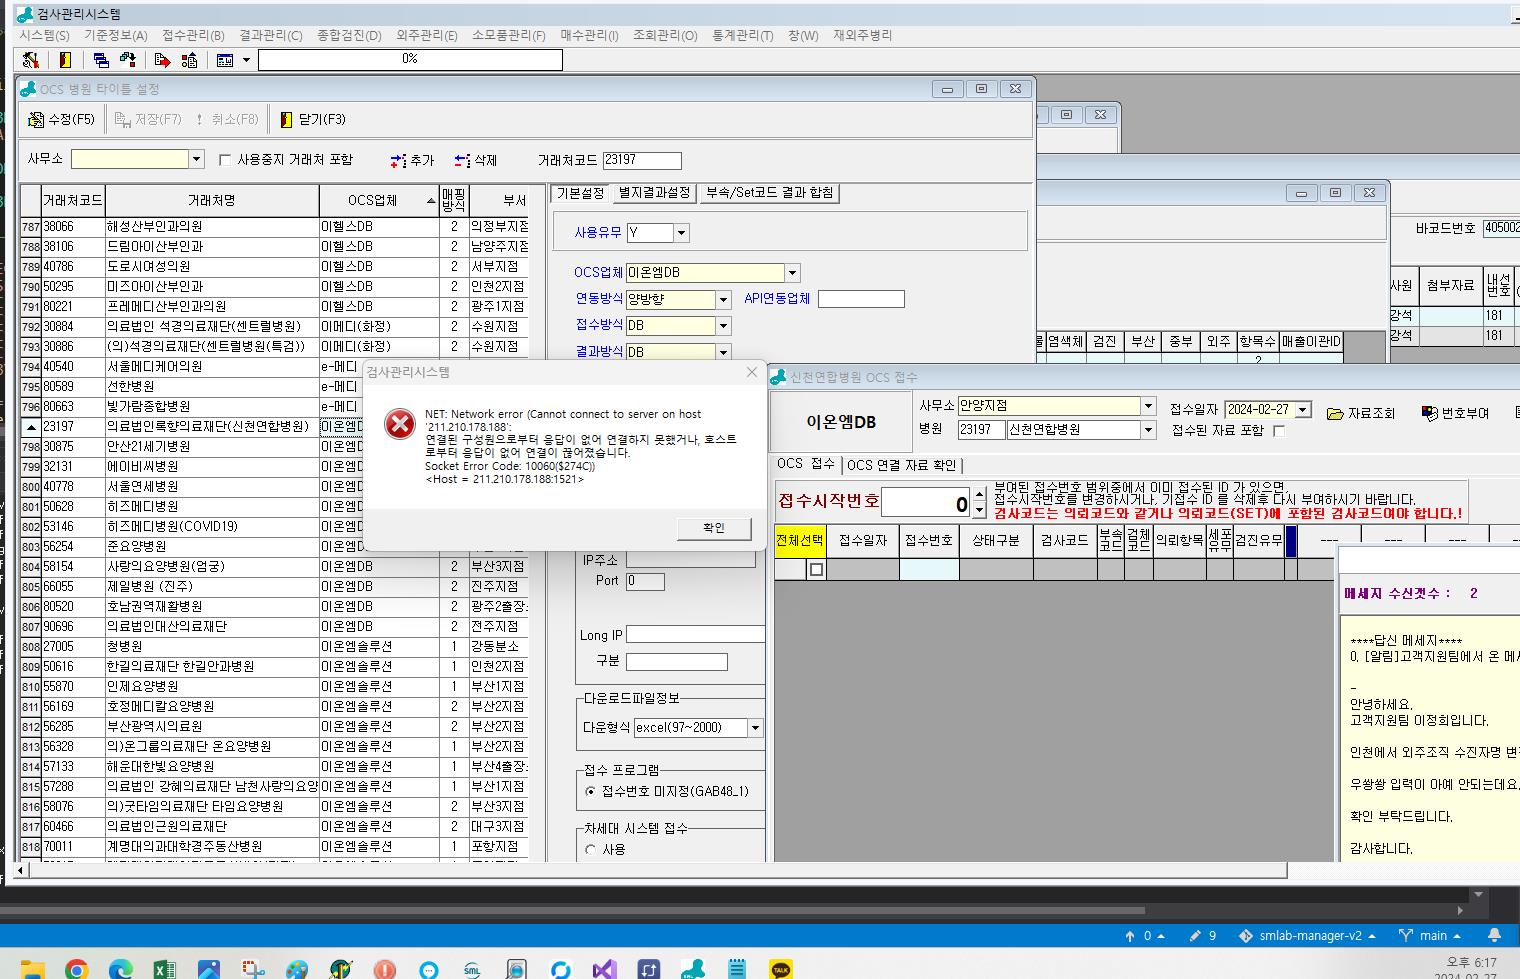Select 접수번호 미지정(GAB48_1) radio button
The image size is (1520, 979).
(x=590, y=792)
